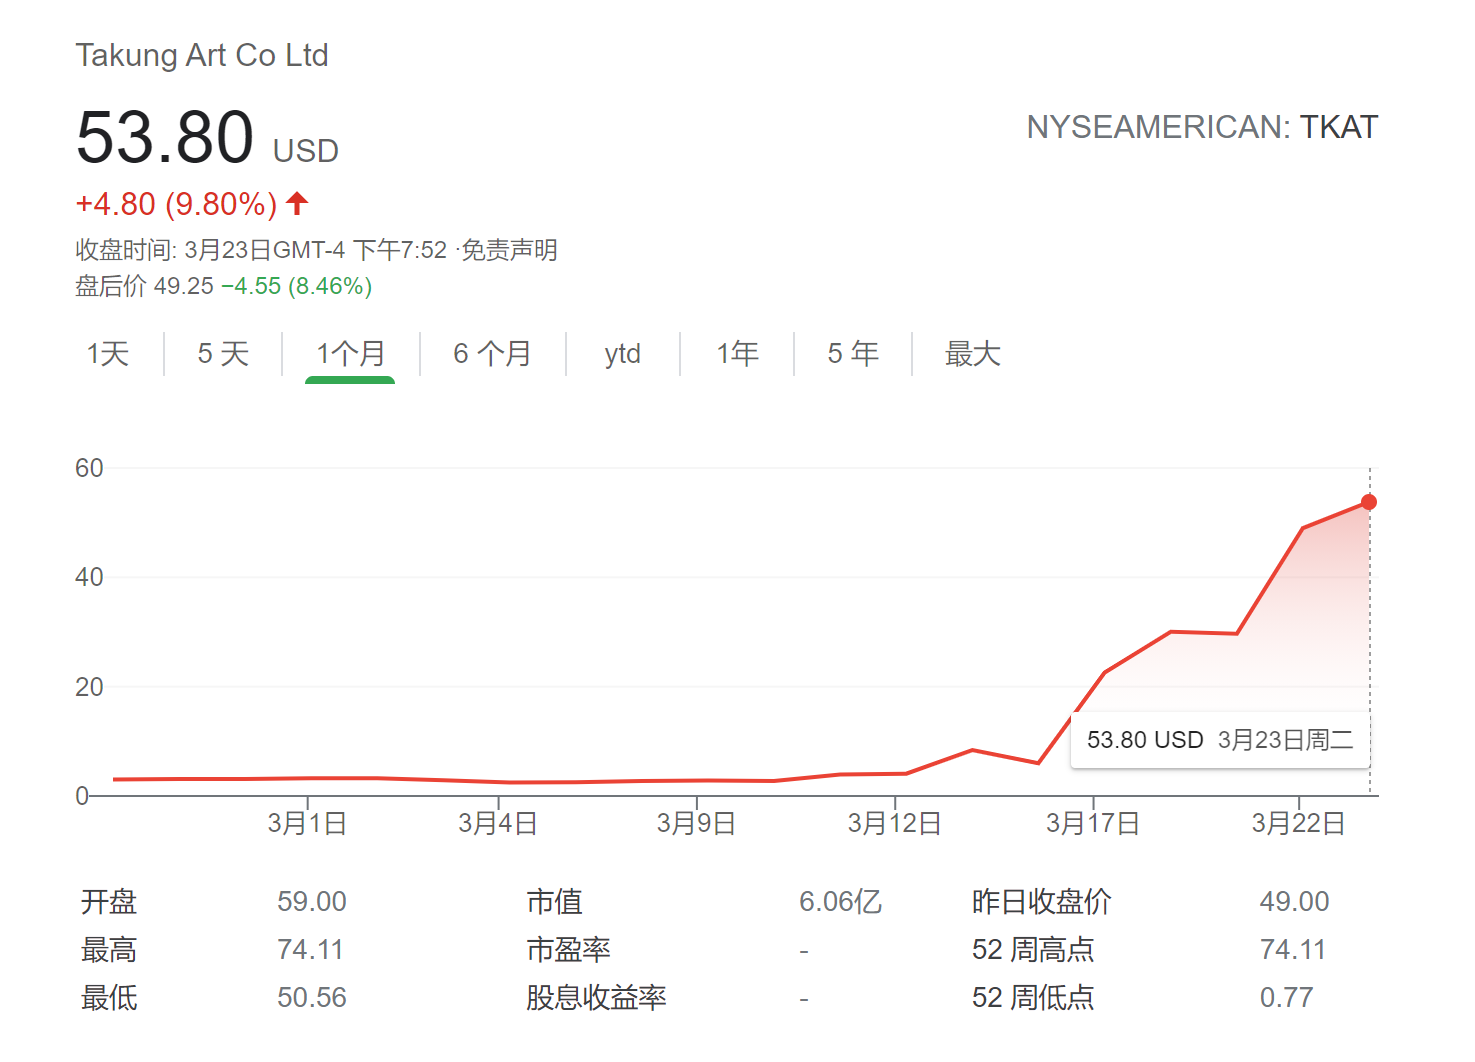
Task: Click the 市值 value 6.06亿
Action: click(x=840, y=902)
